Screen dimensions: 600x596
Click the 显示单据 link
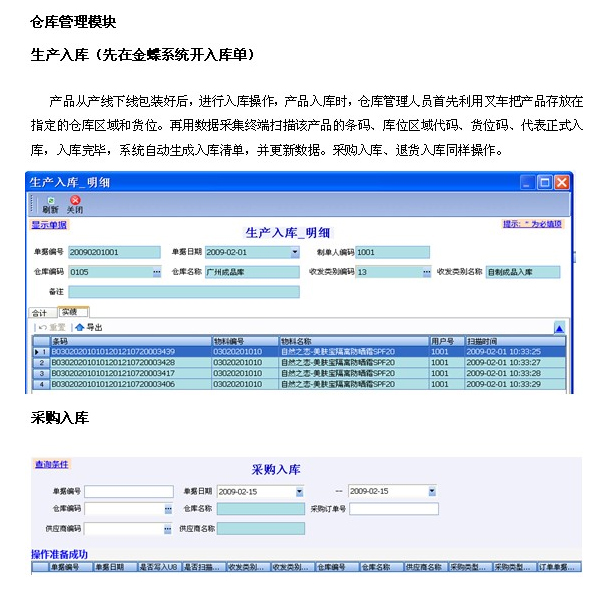tap(49, 225)
